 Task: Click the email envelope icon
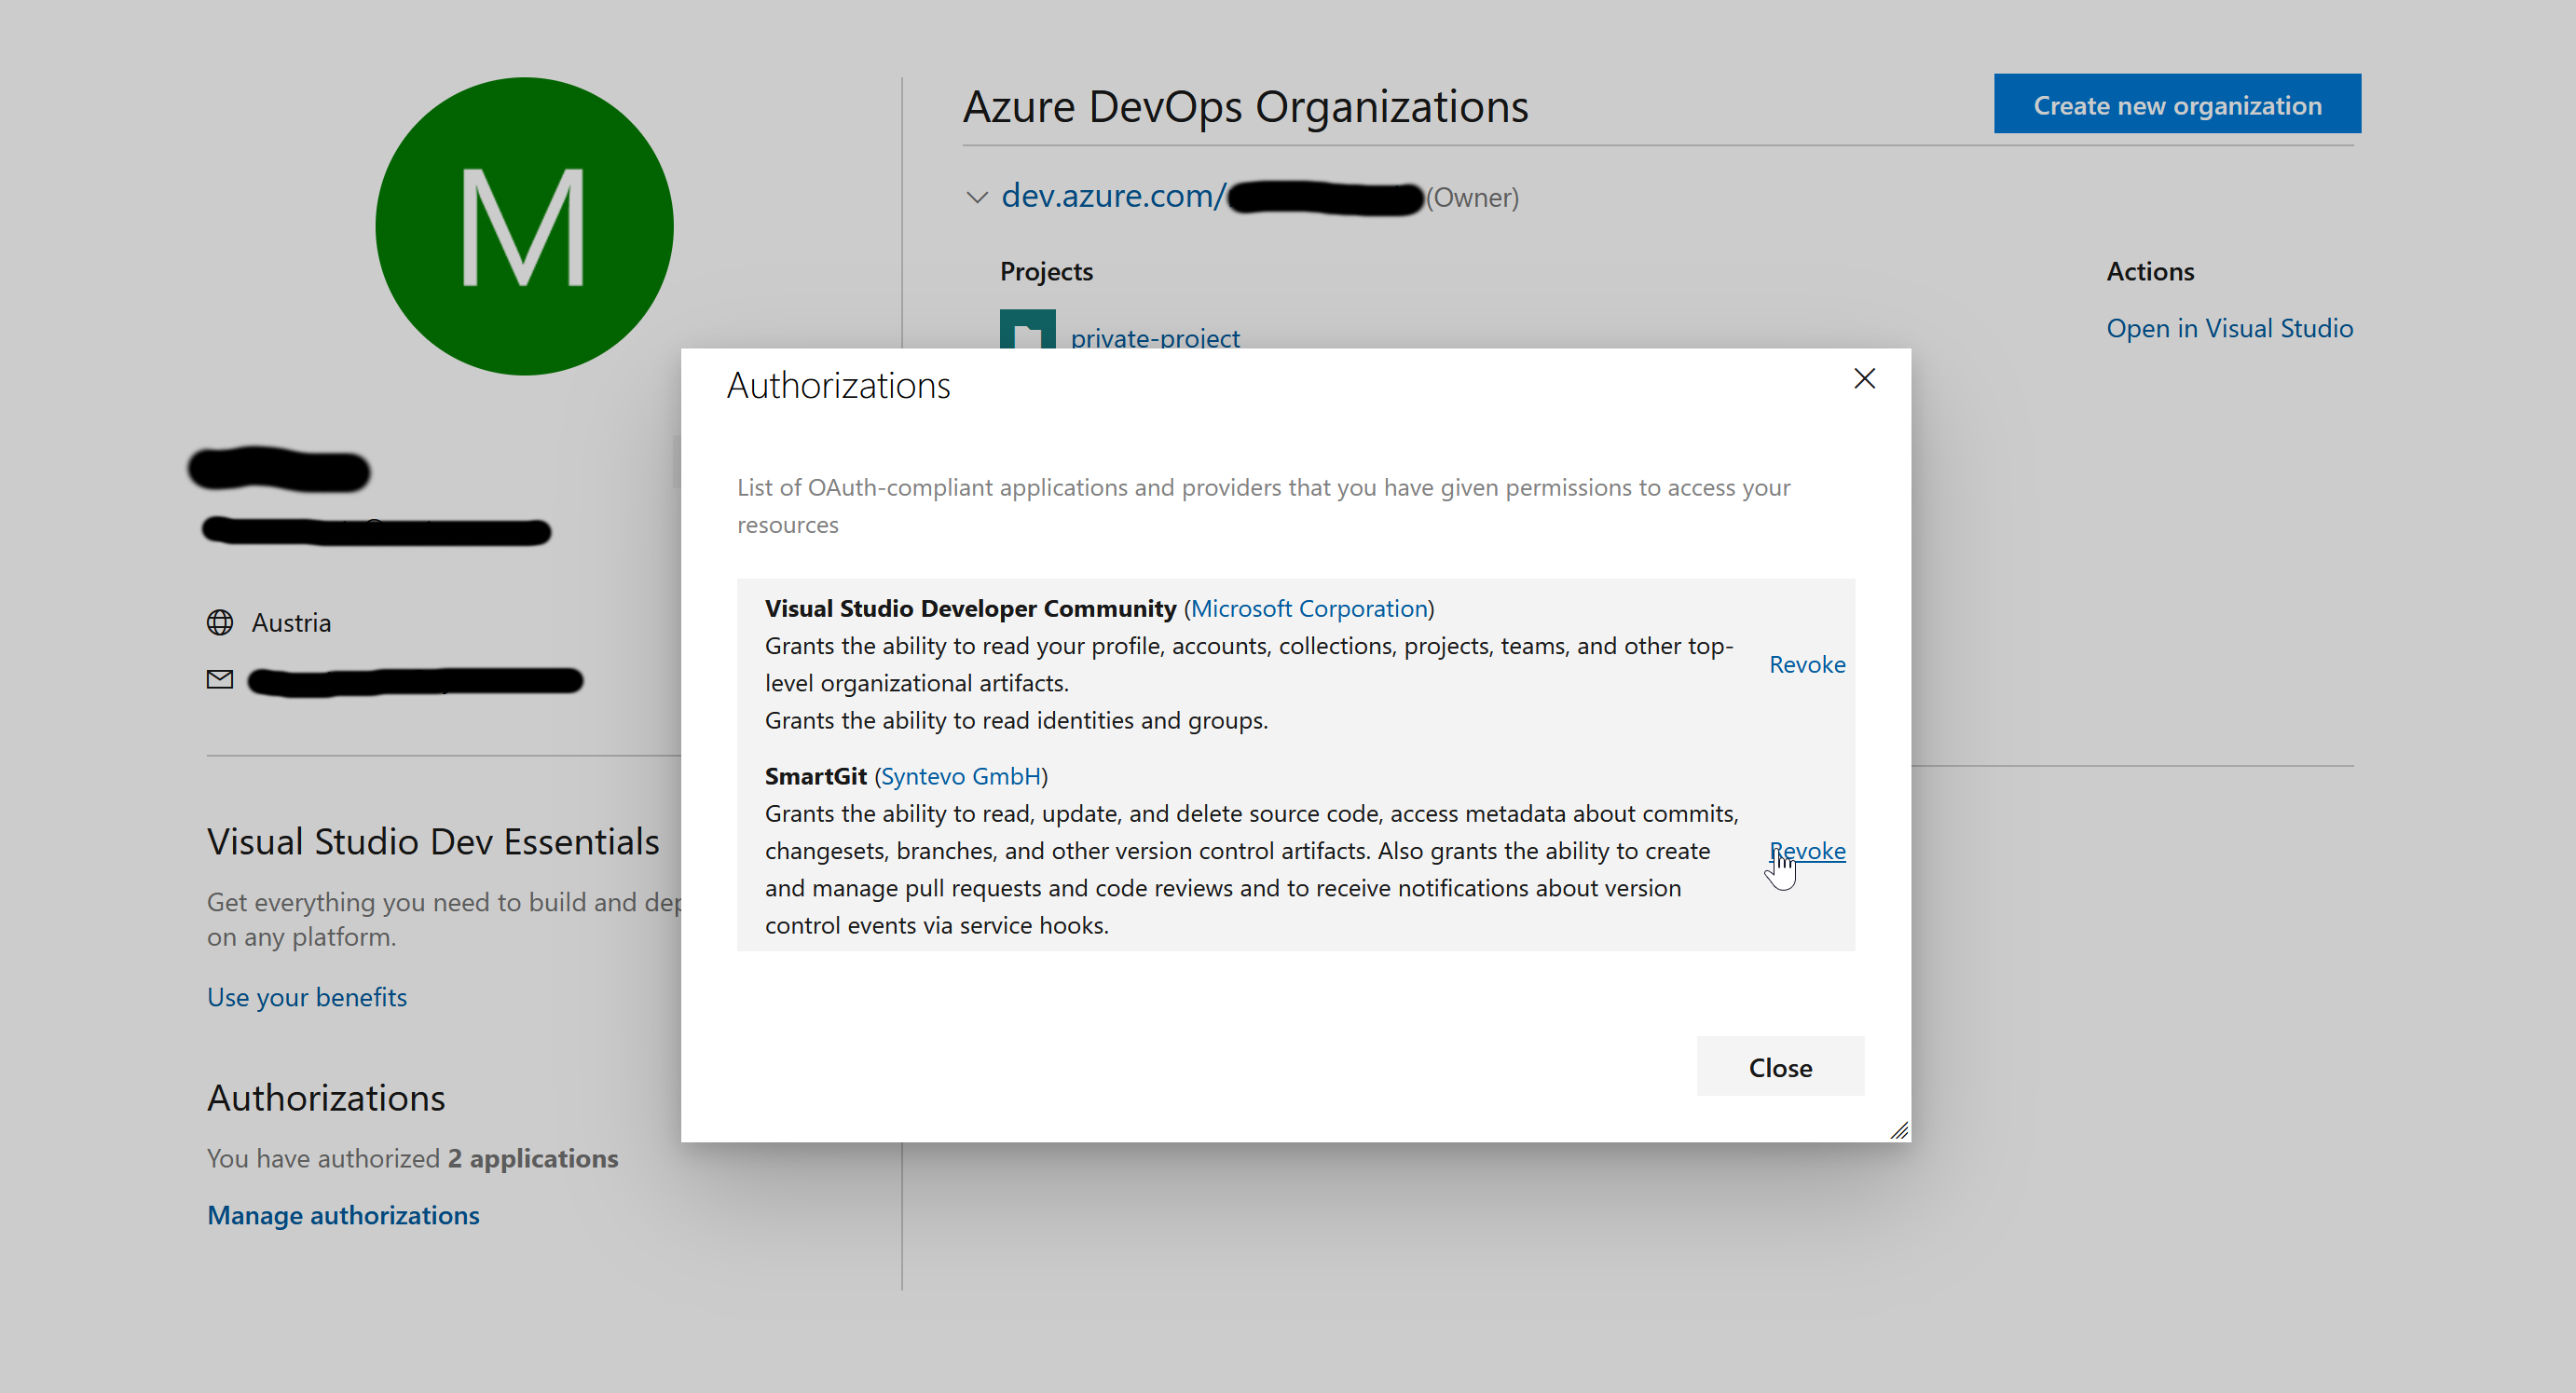click(221, 680)
